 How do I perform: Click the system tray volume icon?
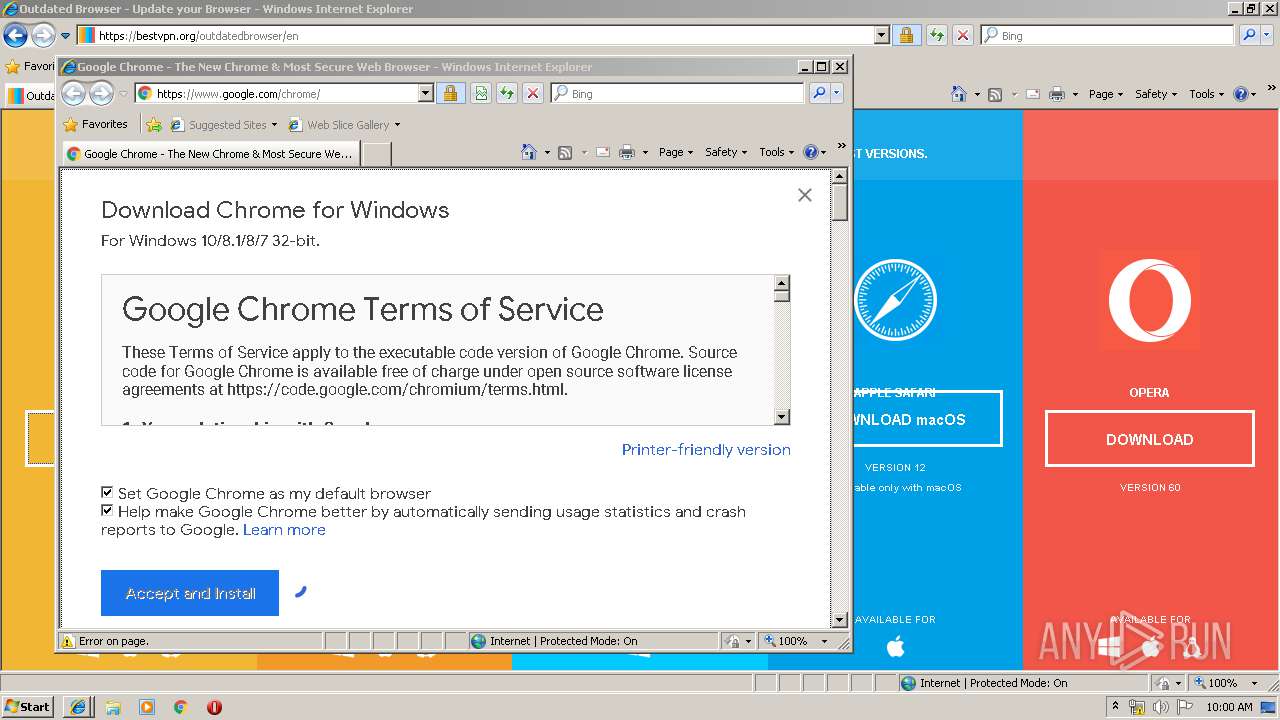pyautogui.click(x=1160, y=707)
